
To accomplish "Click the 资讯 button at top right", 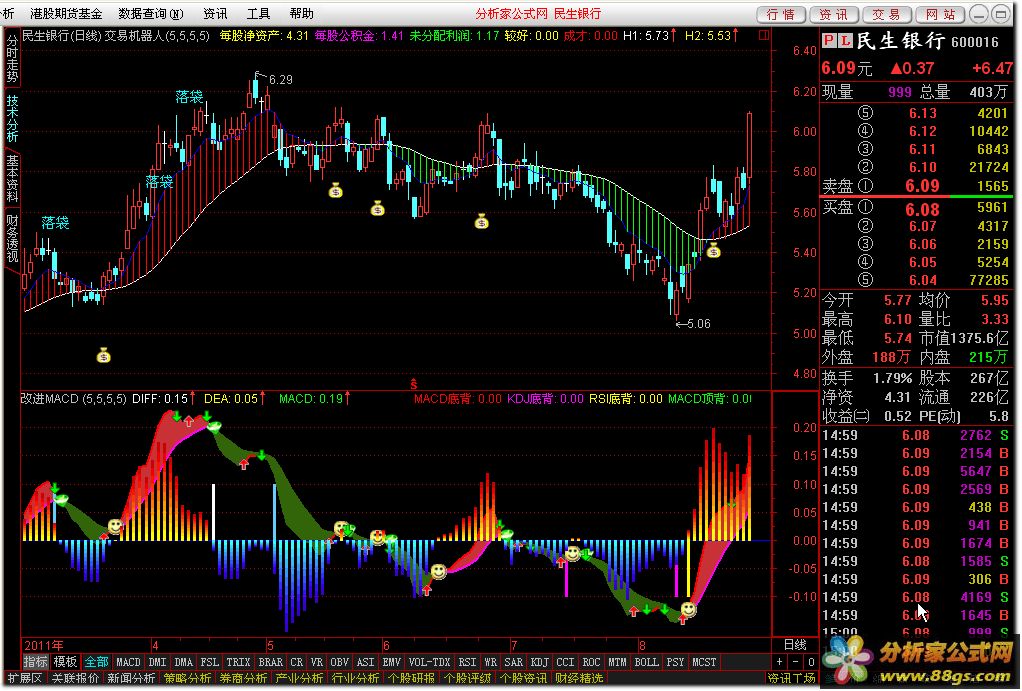I will coord(834,14).
